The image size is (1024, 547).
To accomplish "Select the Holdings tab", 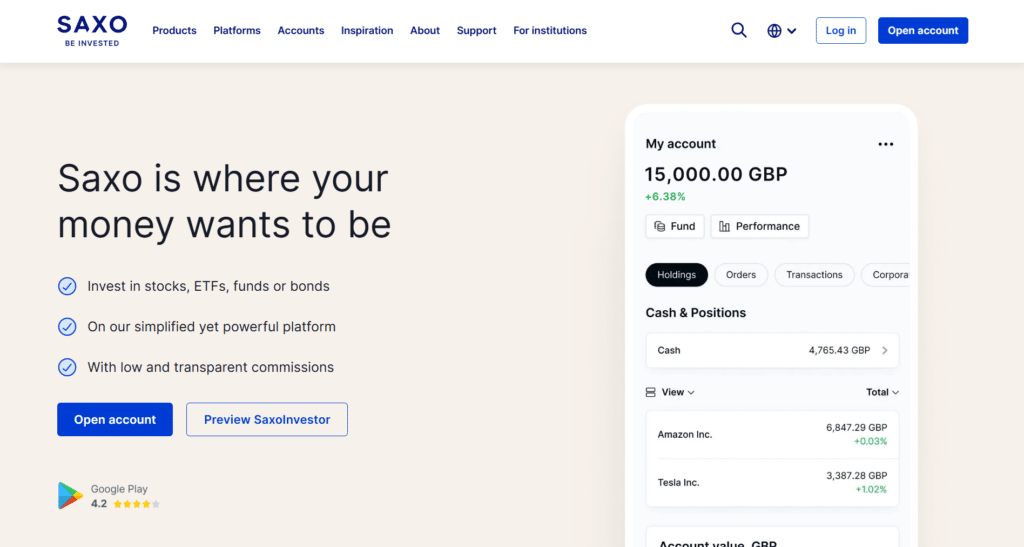I will click(x=677, y=275).
